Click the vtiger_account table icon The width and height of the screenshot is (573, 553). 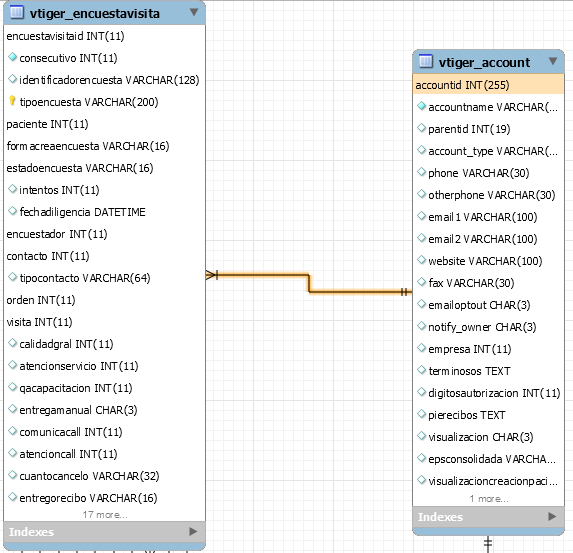tap(426, 61)
